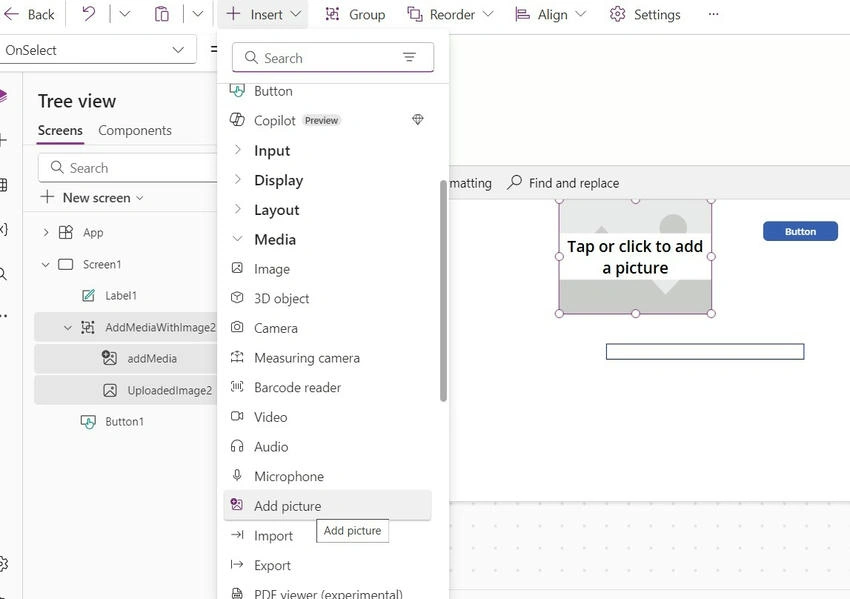Image resolution: width=850 pixels, height=599 pixels.
Task: Click the blue Button on canvas
Action: 800,231
